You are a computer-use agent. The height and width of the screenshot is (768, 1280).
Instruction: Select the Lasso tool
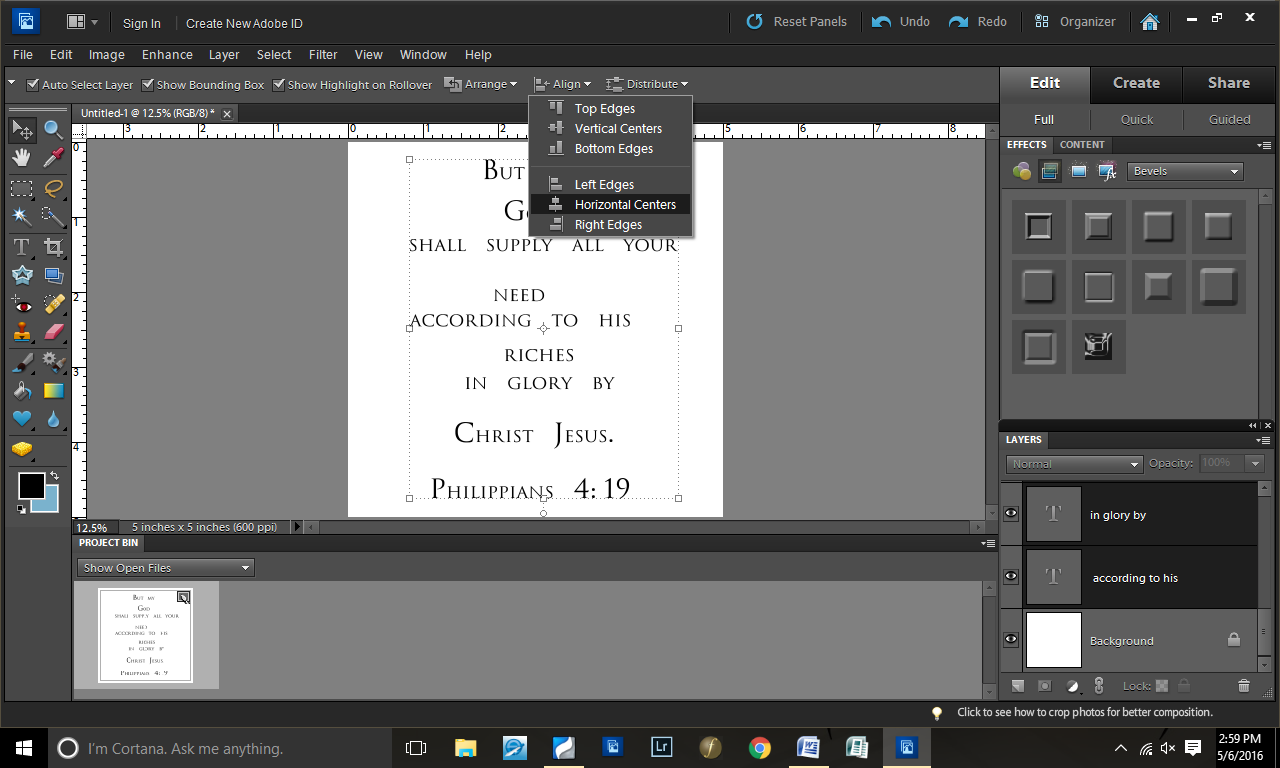[53, 187]
